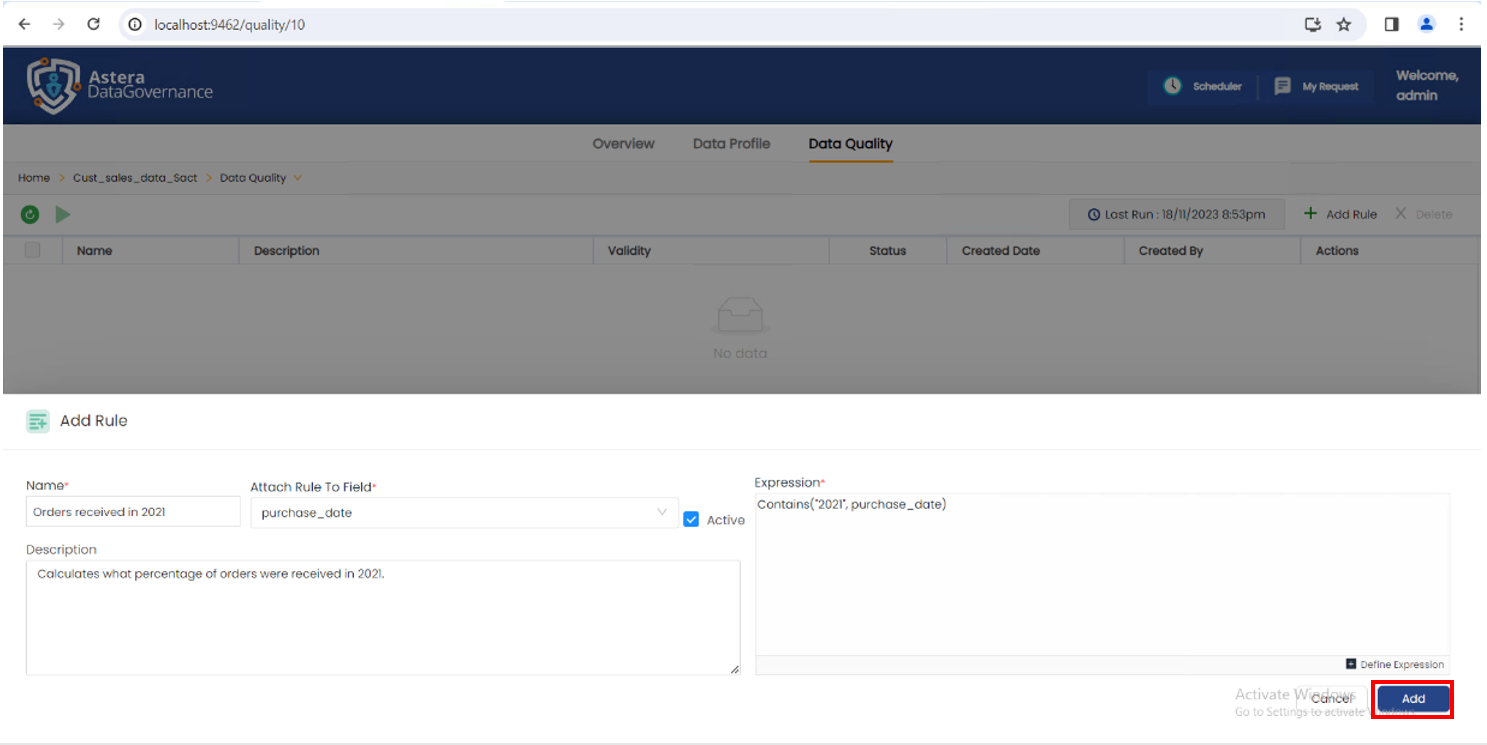Open the Scheduler

coord(1203,87)
